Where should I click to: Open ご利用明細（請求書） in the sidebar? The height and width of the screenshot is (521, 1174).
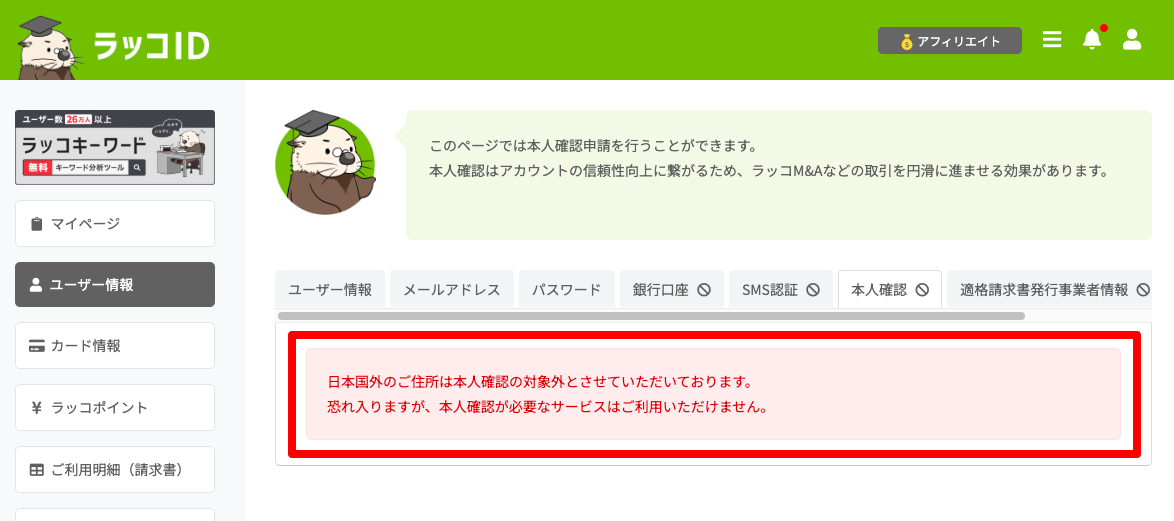coord(115,470)
